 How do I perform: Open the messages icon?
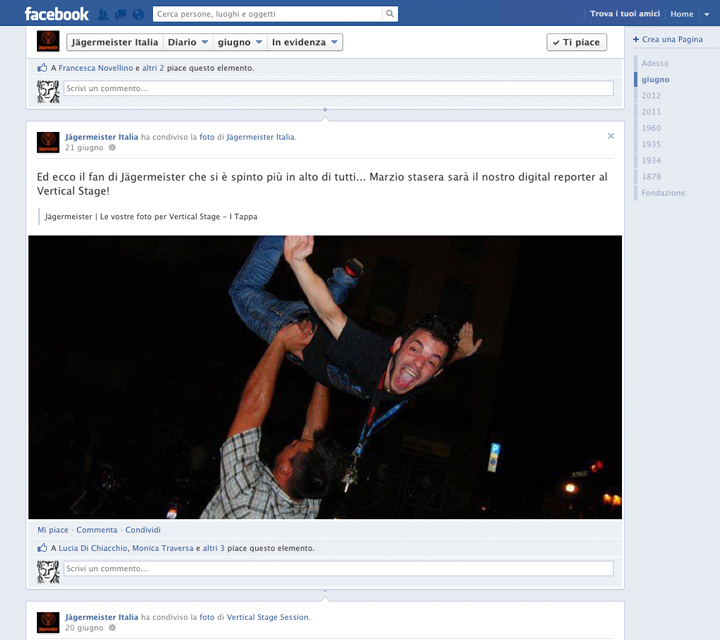(121, 14)
